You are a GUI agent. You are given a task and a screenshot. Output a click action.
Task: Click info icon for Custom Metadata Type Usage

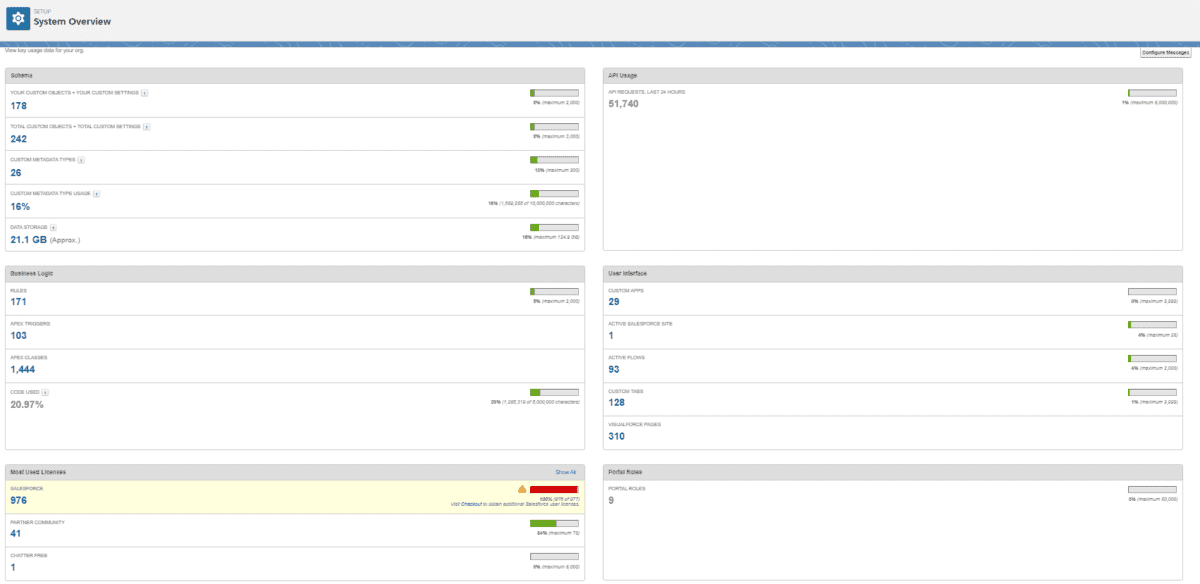click(x=96, y=194)
